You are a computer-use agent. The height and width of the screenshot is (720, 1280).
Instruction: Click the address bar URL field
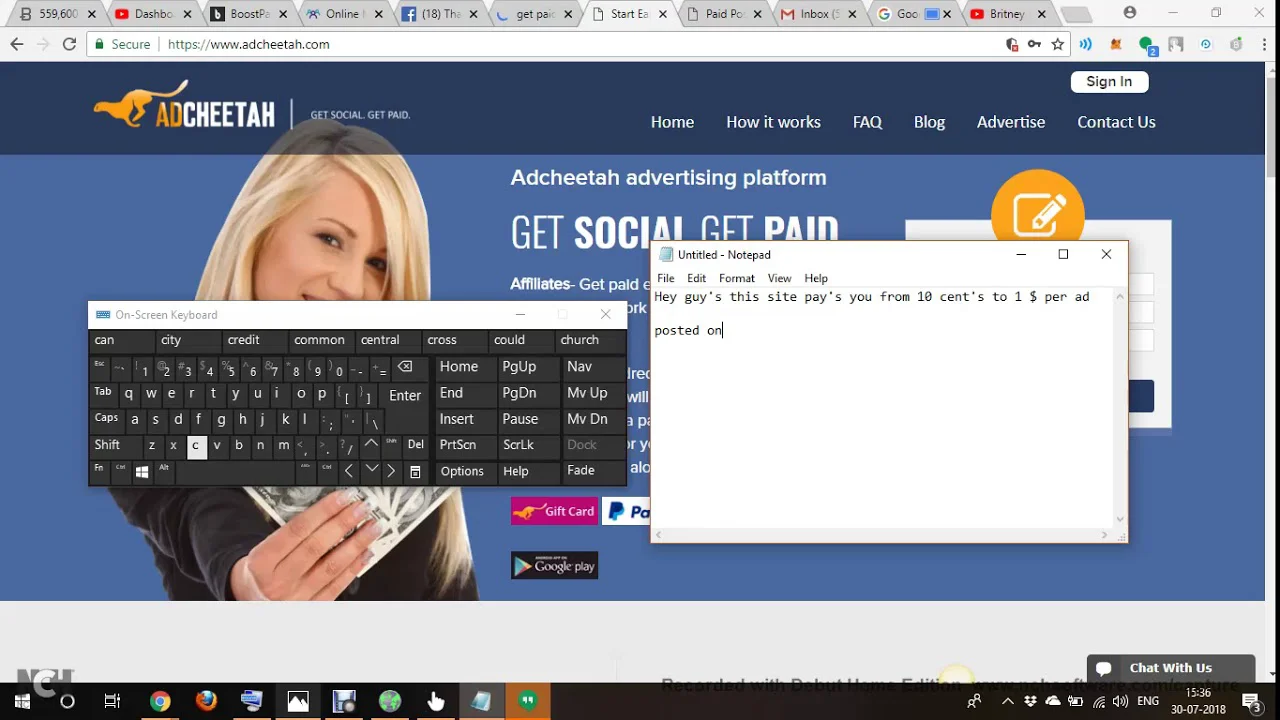point(580,44)
